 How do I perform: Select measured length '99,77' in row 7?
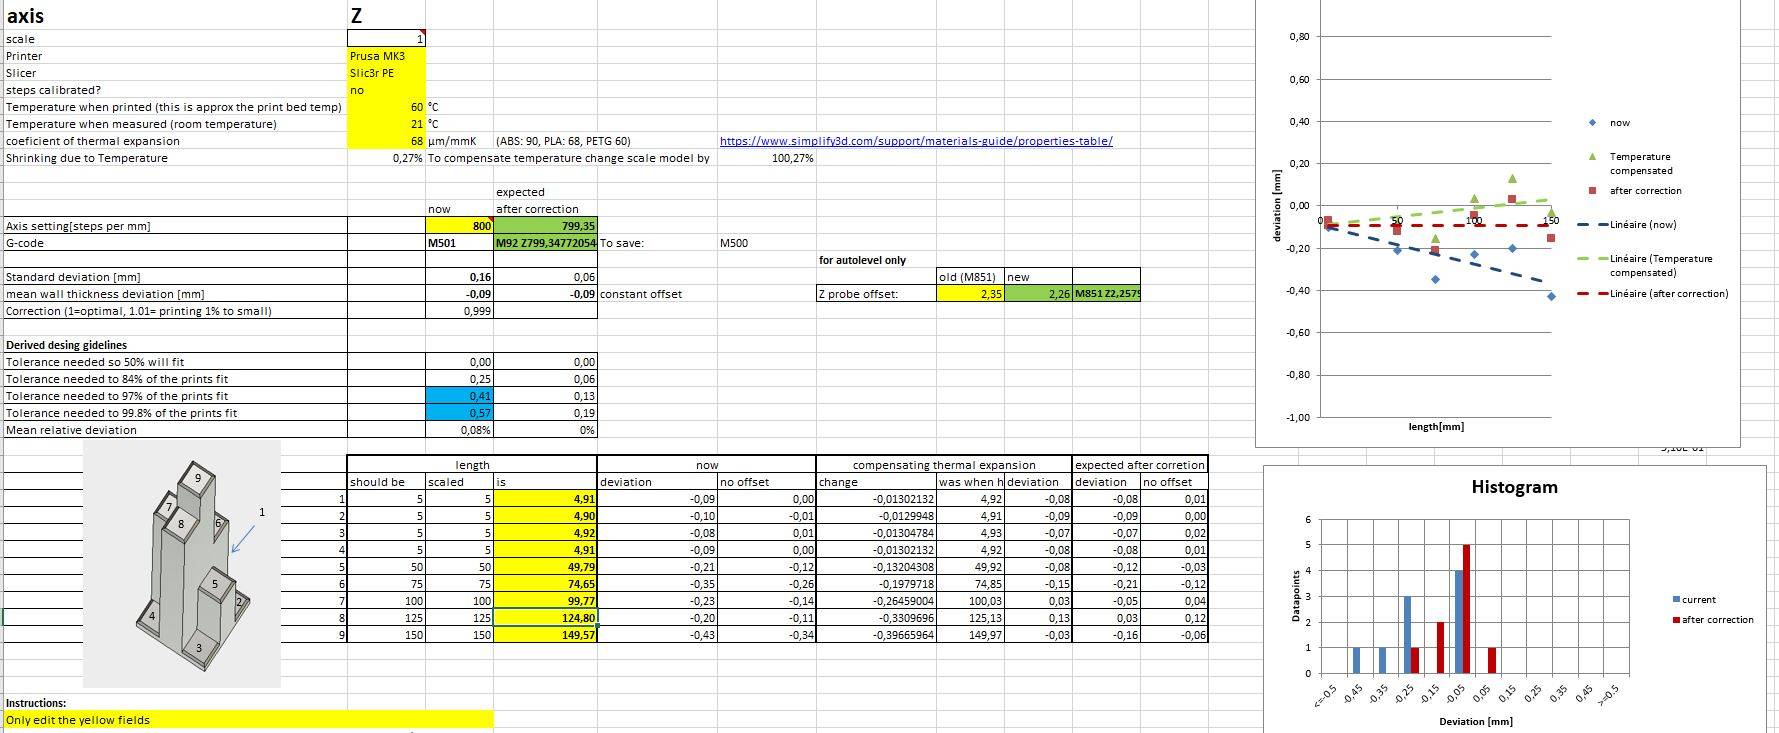(x=546, y=601)
